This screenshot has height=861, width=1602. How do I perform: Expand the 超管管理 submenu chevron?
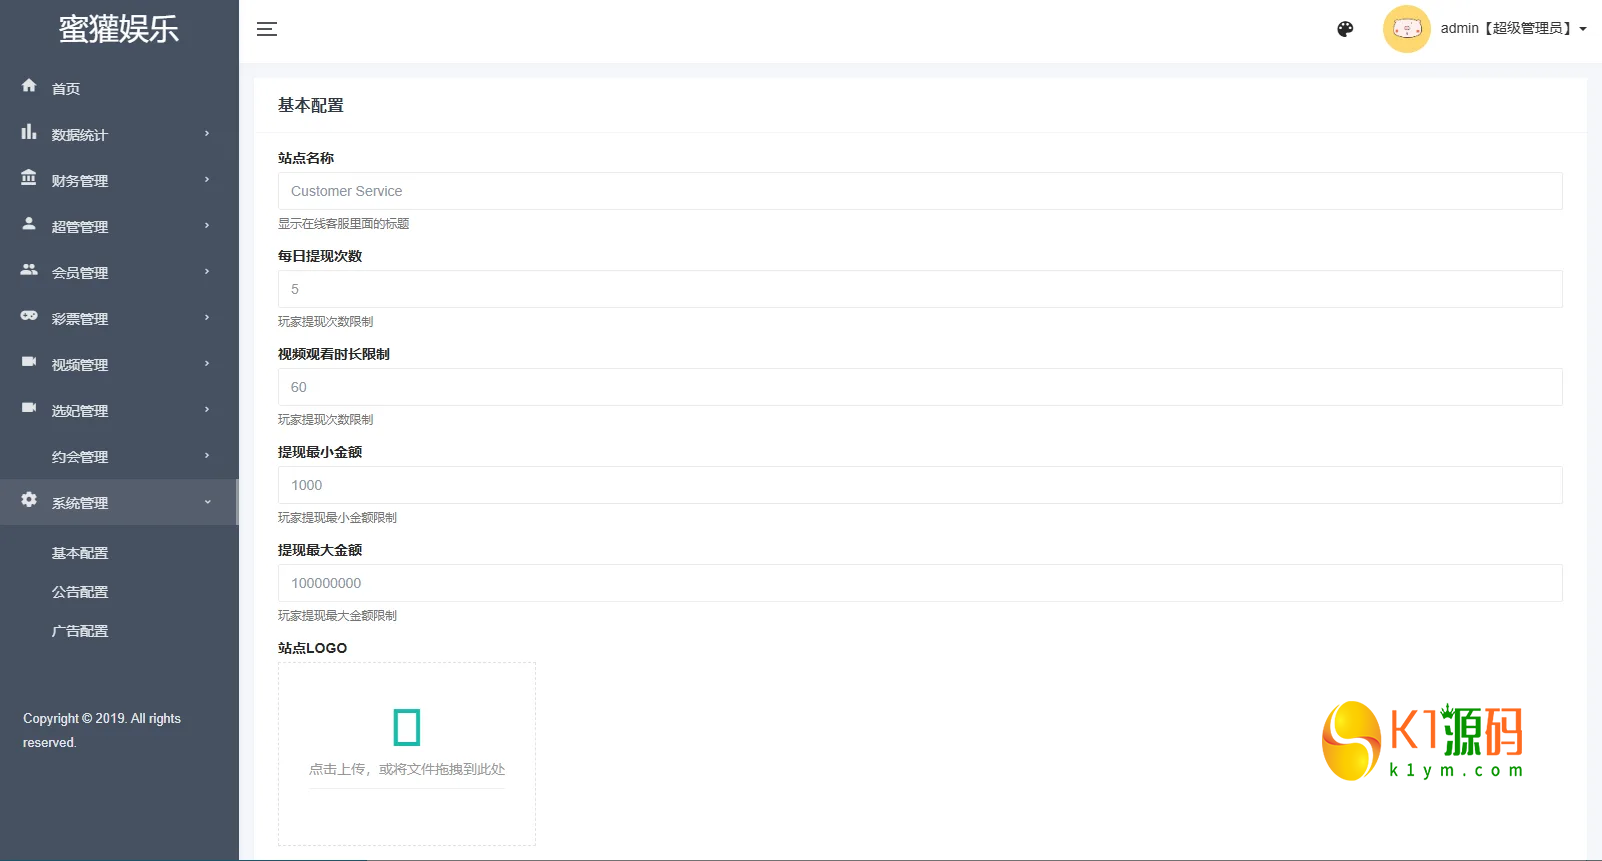(x=207, y=225)
